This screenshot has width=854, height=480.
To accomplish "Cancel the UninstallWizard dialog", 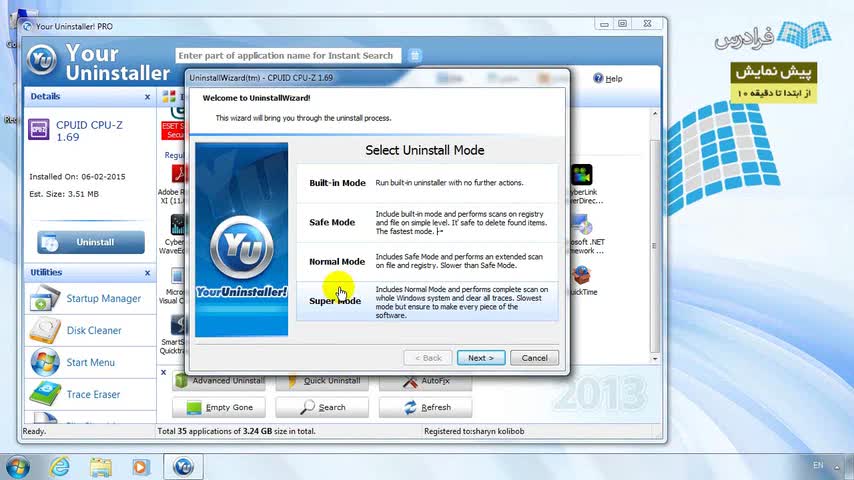I will [534, 358].
